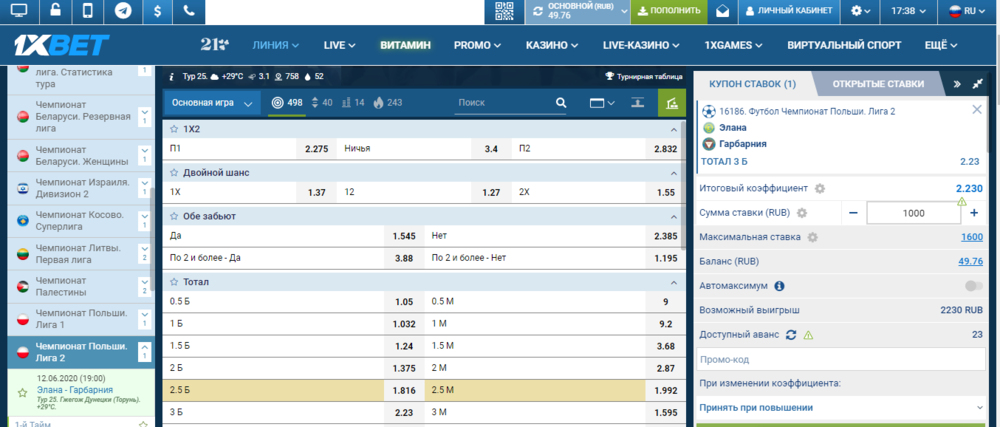Click the telephone callback icon
1000x427 pixels.
pyautogui.click(x=189, y=11)
